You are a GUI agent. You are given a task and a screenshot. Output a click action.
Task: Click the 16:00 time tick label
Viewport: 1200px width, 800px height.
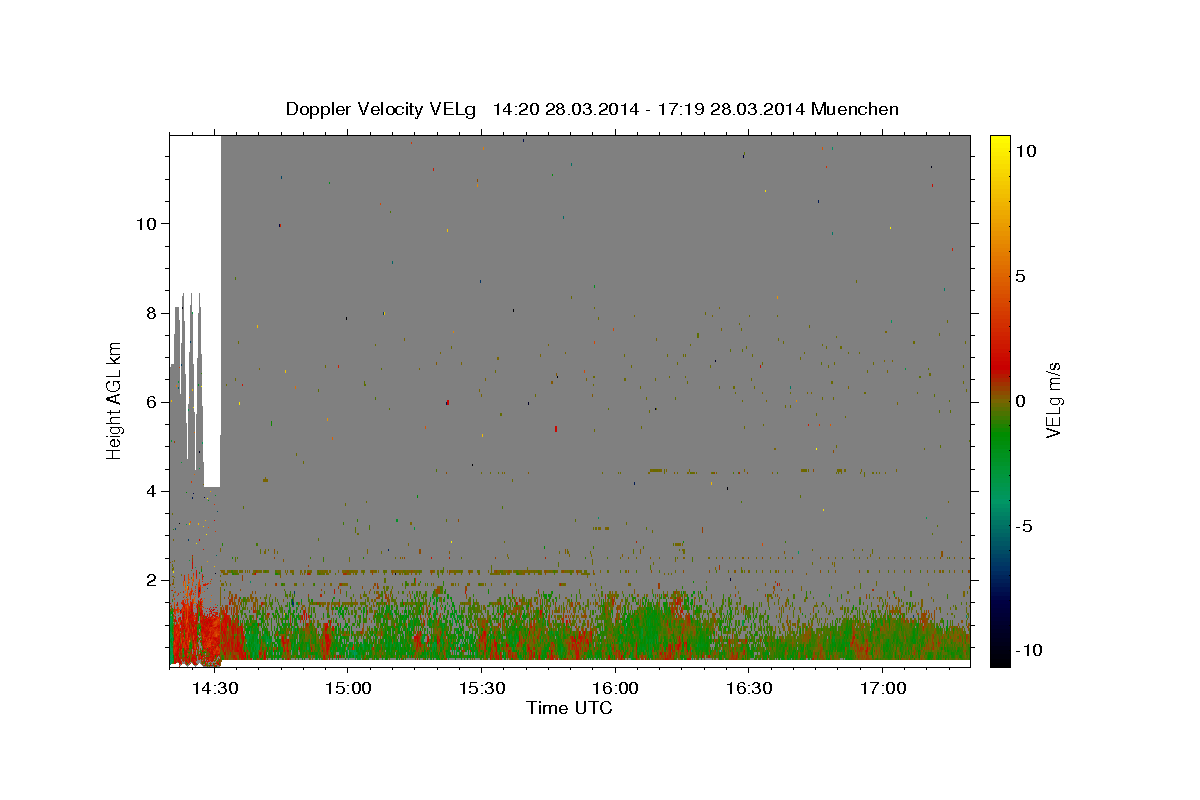pyautogui.click(x=615, y=689)
